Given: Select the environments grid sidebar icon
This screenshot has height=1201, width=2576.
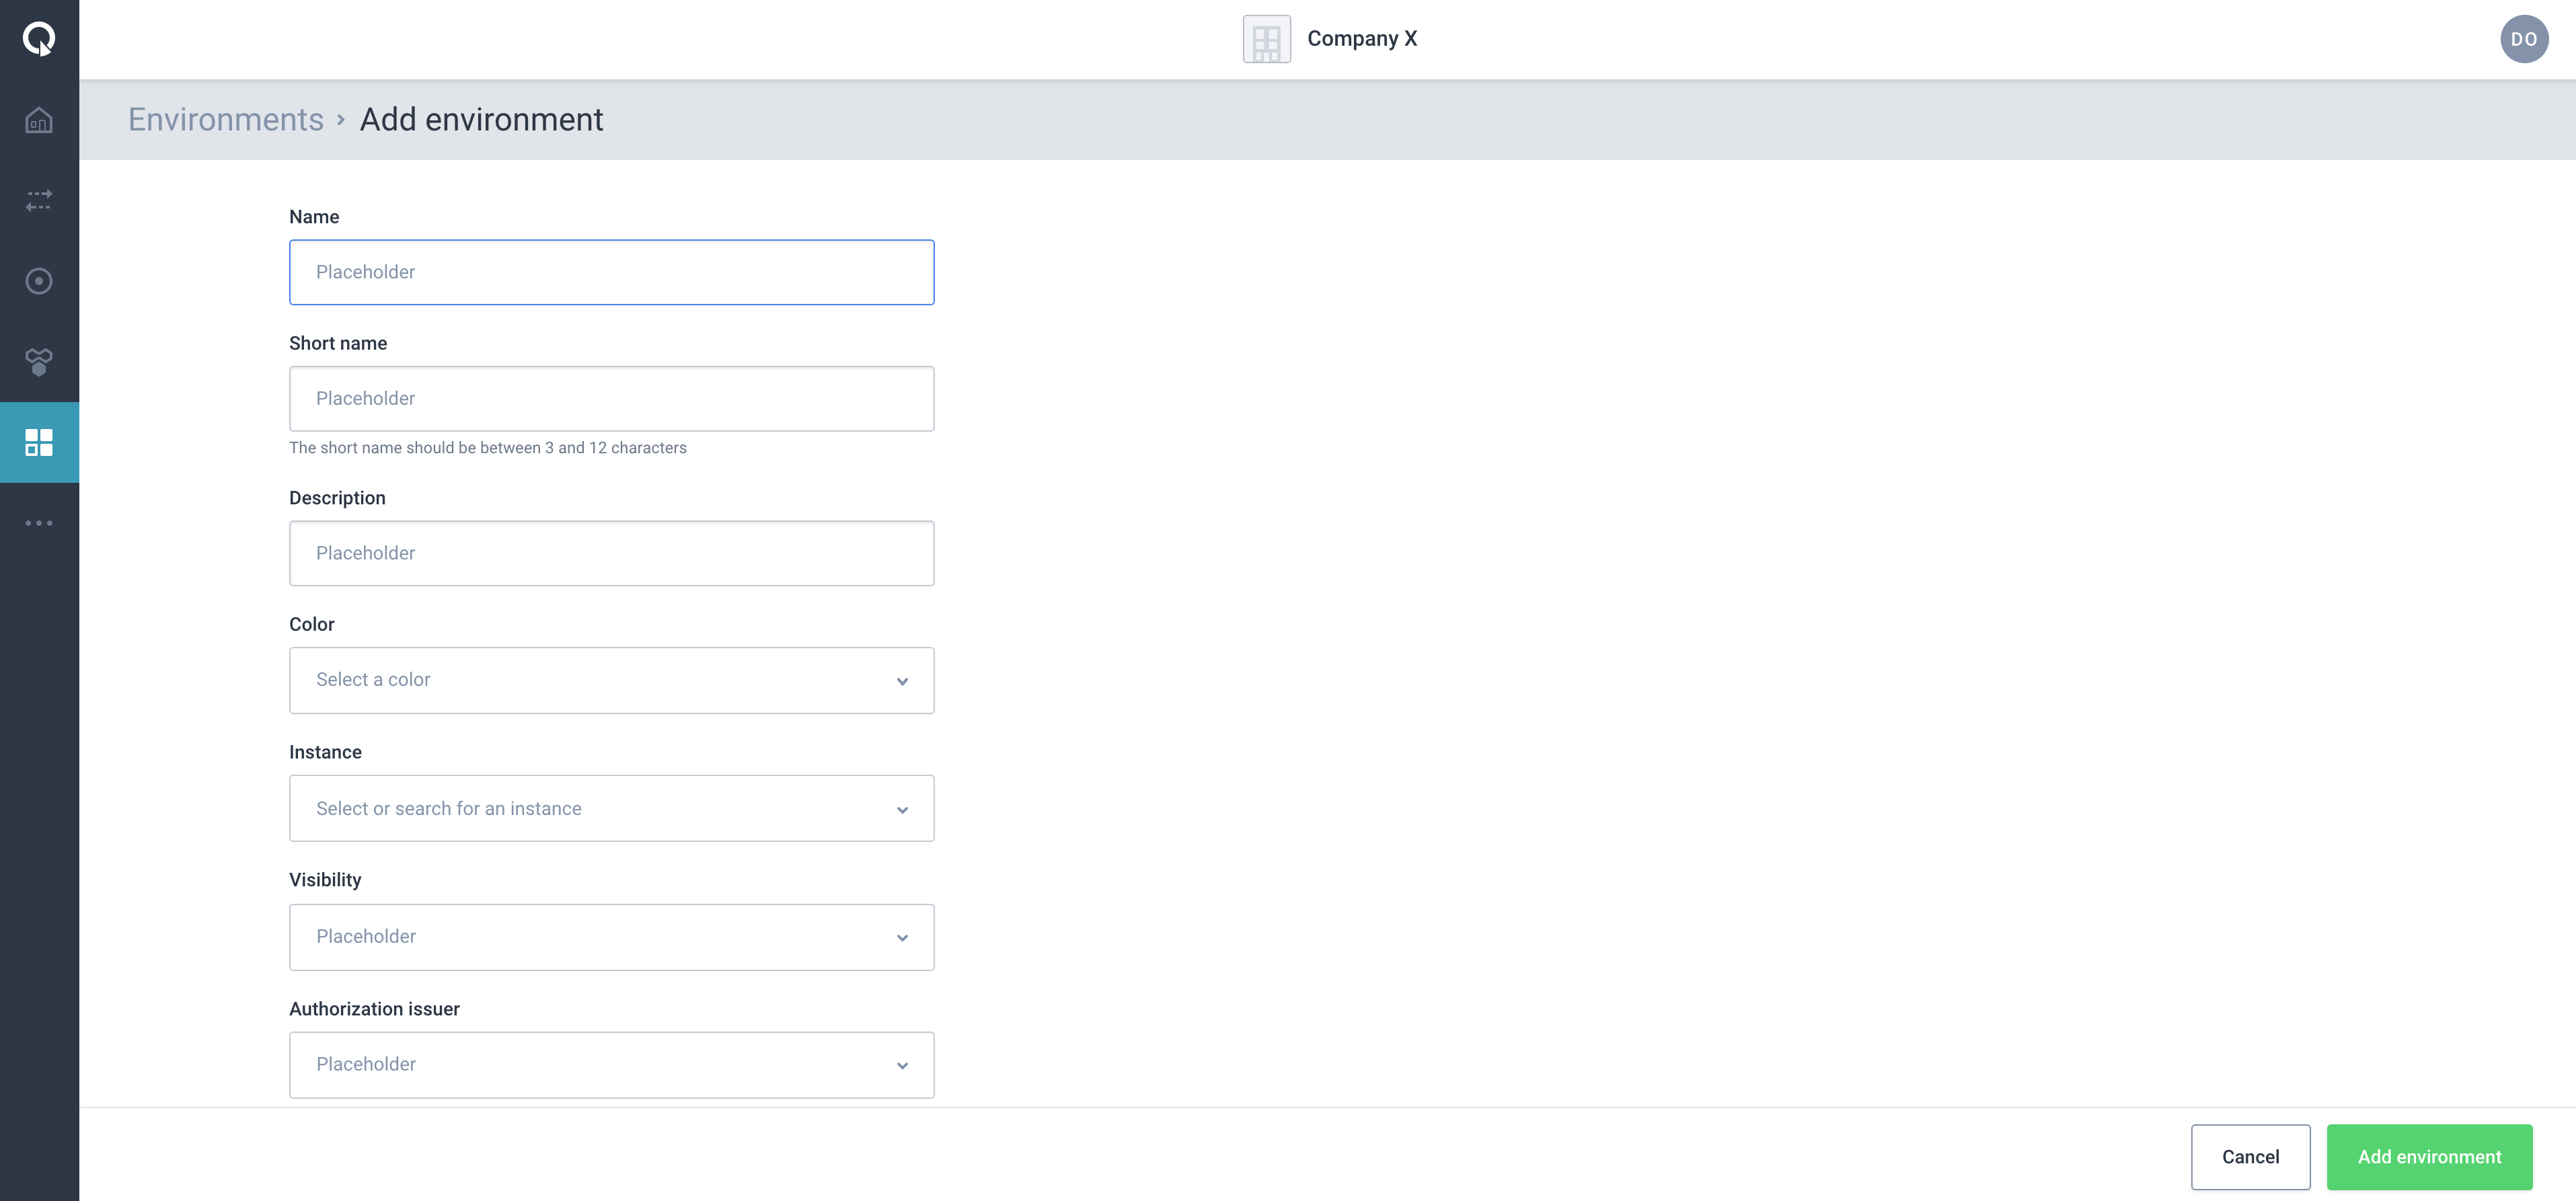Looking at the screenshot, I should click(39, 442).
